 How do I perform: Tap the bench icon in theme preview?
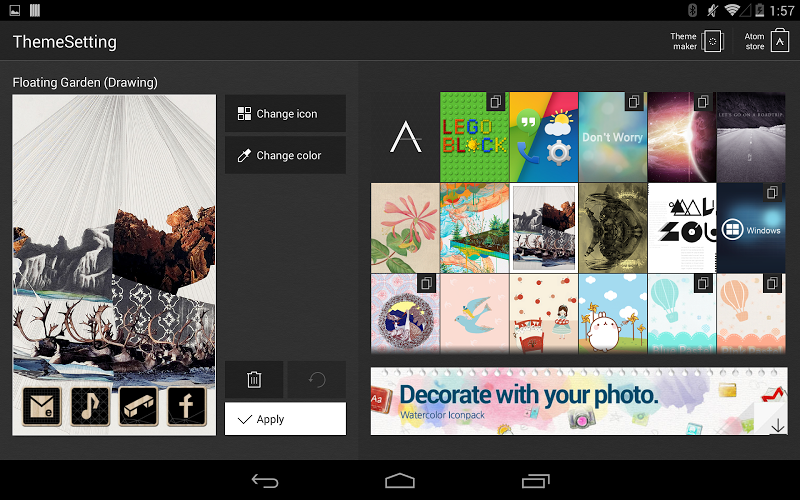(x=138, y=406)
